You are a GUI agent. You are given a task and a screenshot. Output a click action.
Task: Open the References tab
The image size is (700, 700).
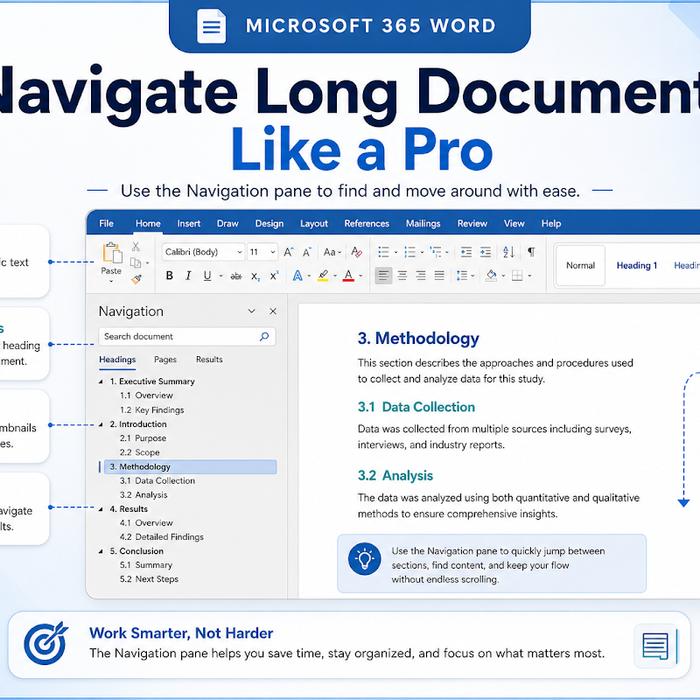click(x=367, y=224)
